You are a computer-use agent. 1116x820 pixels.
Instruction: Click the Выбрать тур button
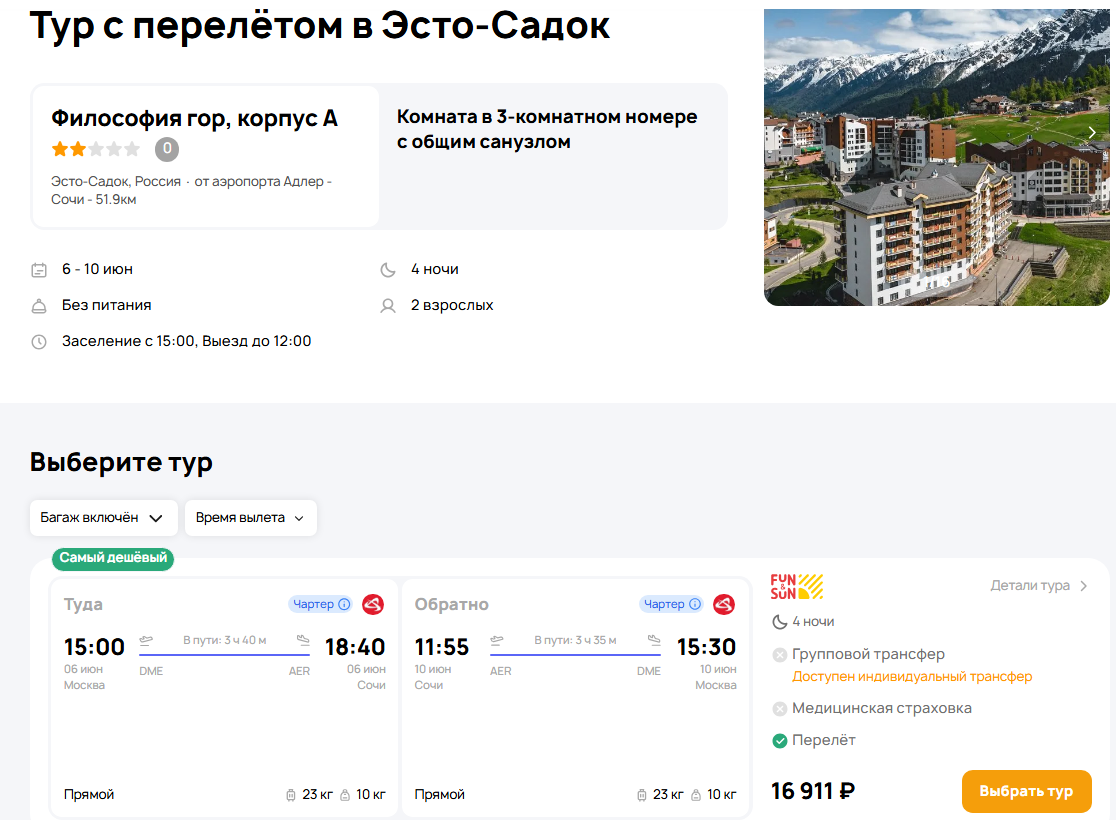click(x=1026, y=791)
